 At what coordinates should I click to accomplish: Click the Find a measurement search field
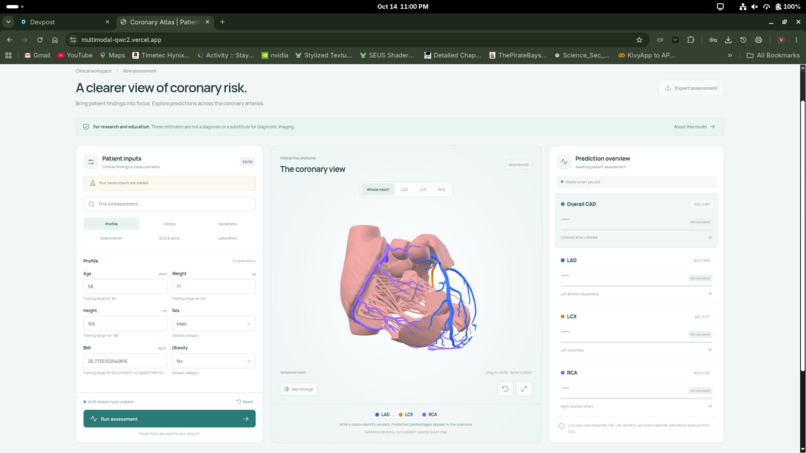(169, 204)
